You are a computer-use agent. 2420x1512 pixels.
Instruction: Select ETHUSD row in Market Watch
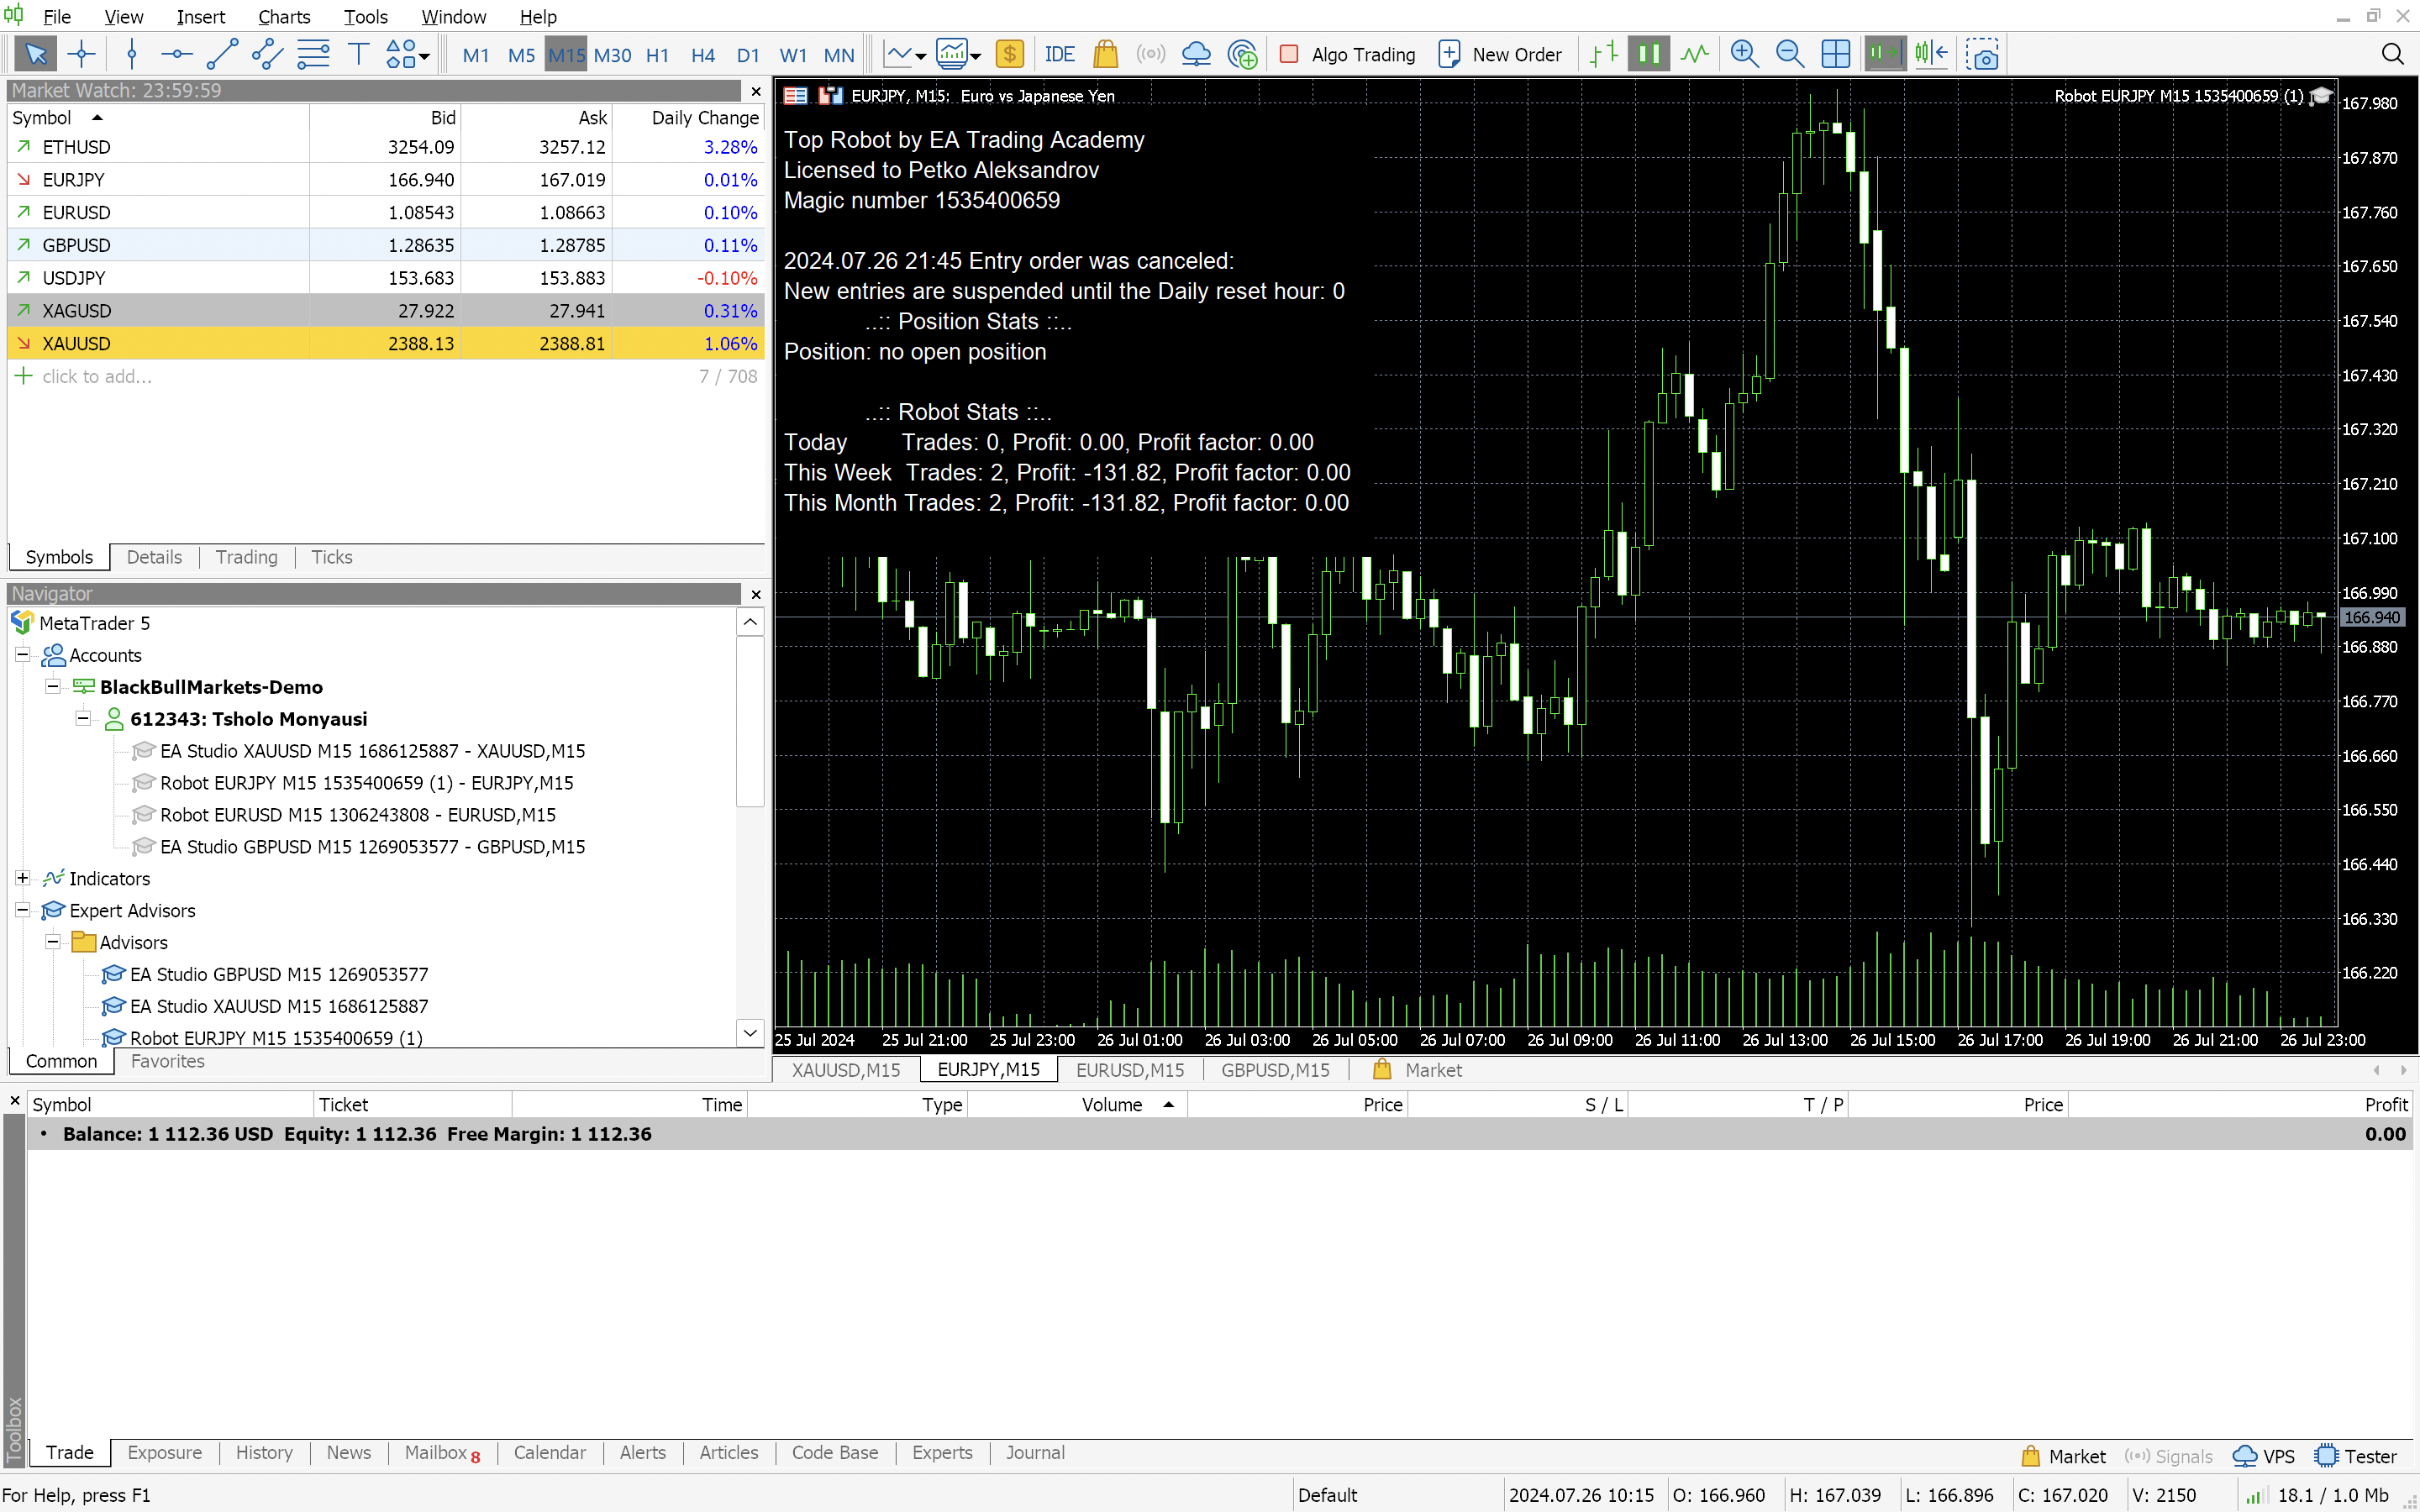tap(386, 147)
